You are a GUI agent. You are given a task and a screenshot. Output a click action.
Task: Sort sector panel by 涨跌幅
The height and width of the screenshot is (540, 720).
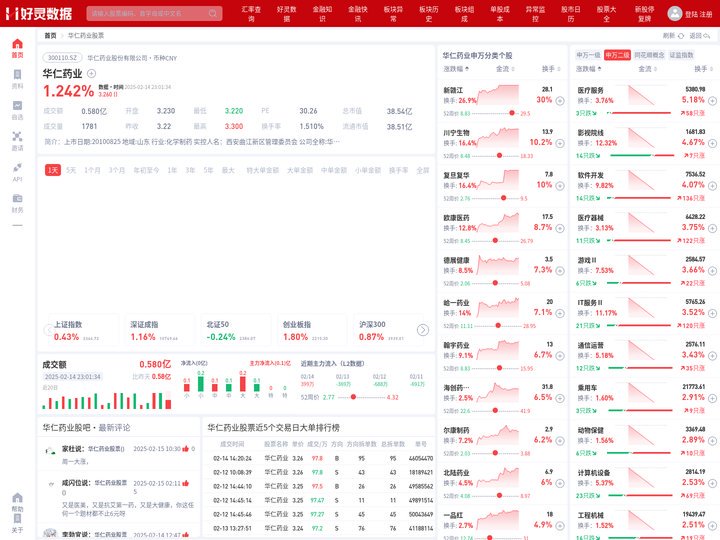[589, 69]
